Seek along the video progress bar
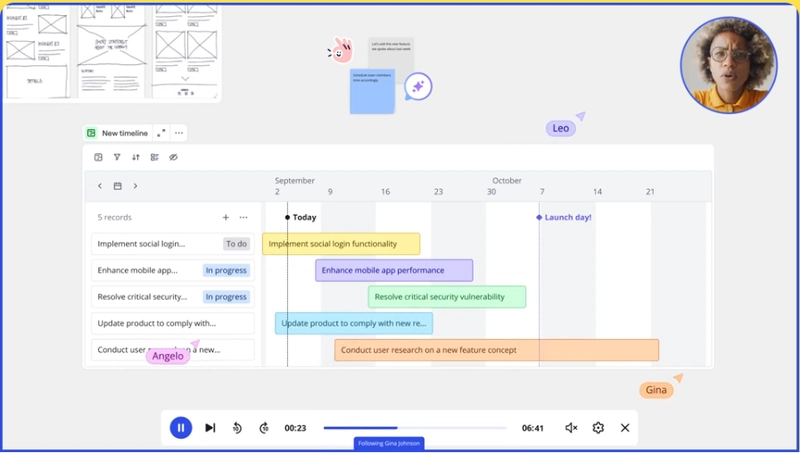800x453 pixels. [415, 427]
